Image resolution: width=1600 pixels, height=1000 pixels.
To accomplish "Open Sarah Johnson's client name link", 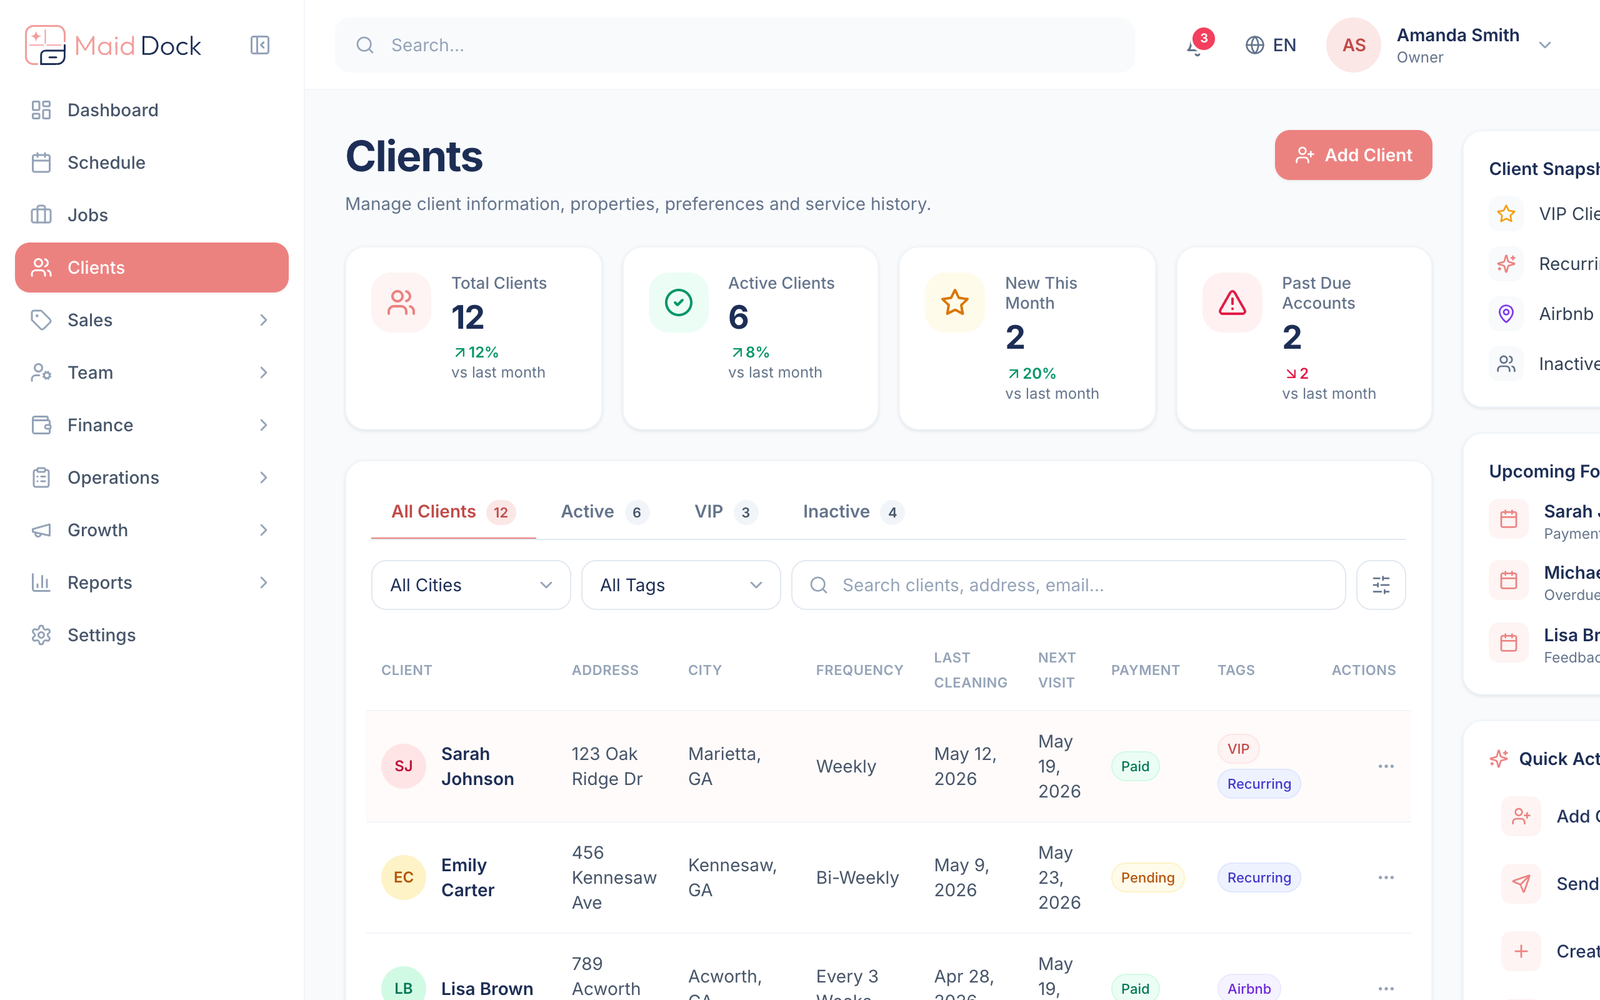I will click(478, 766).
